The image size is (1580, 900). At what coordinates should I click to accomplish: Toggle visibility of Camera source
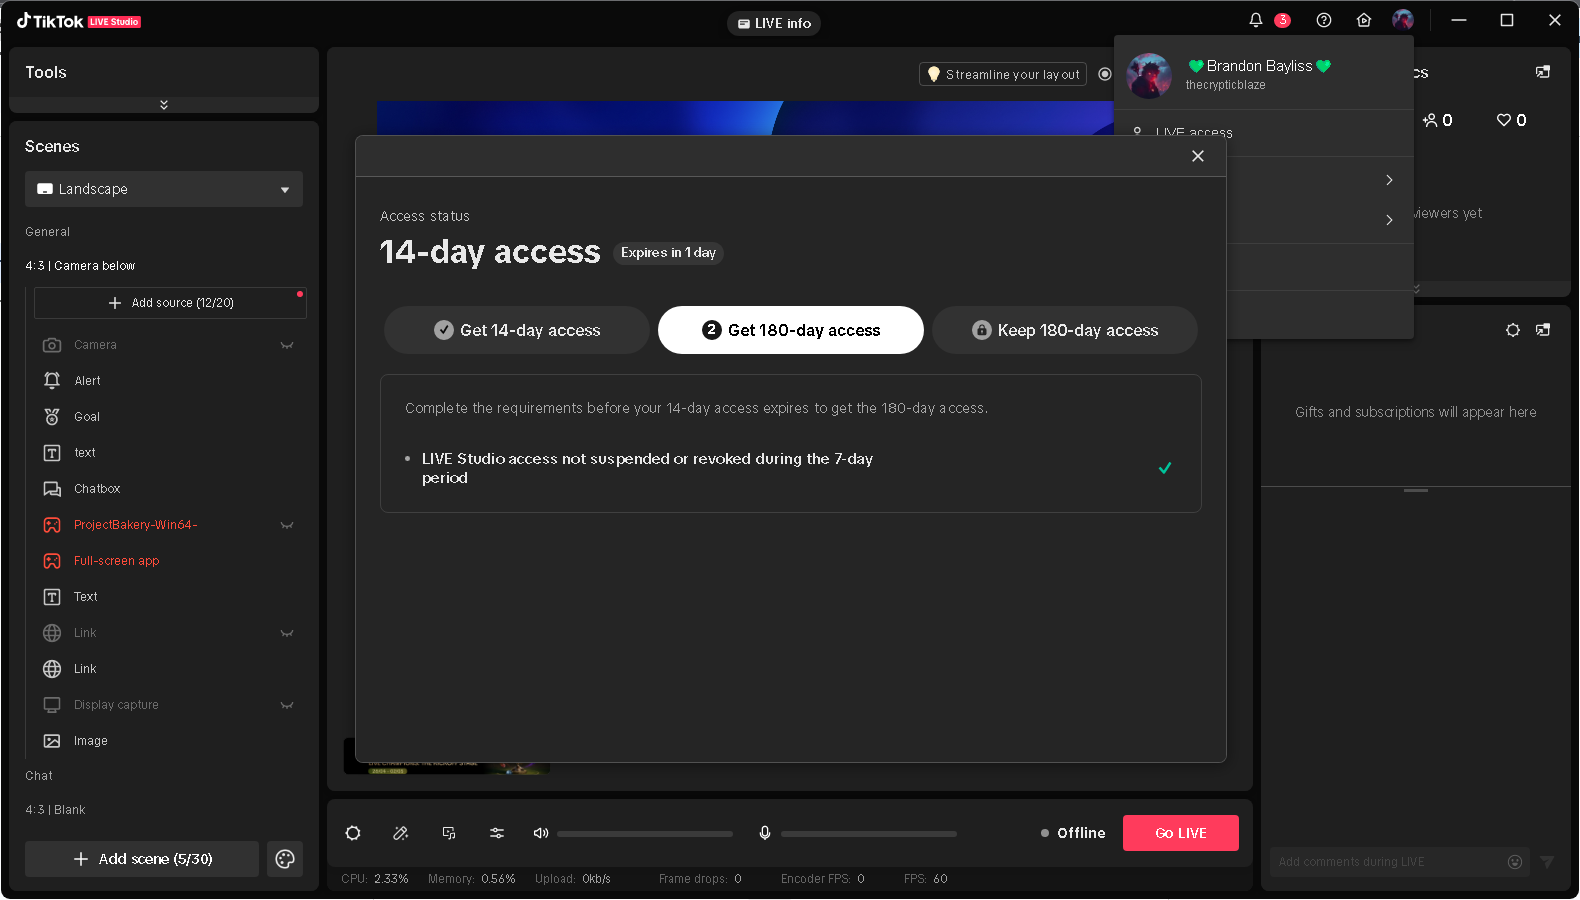[x=287, y=345]
